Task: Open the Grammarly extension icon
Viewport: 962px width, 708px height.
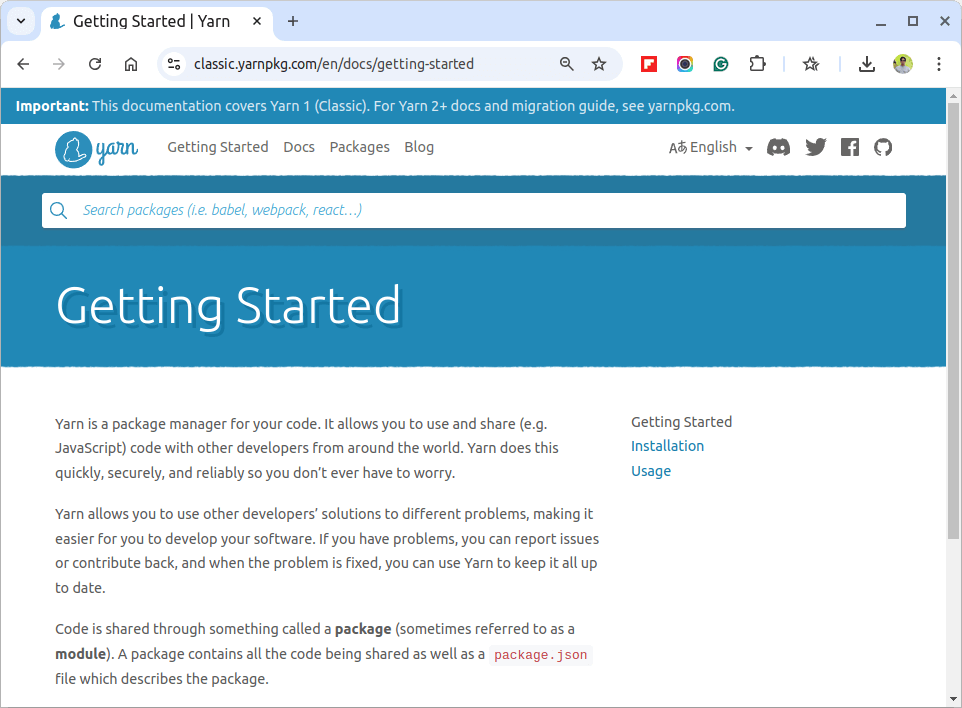Action: [721, 64]
